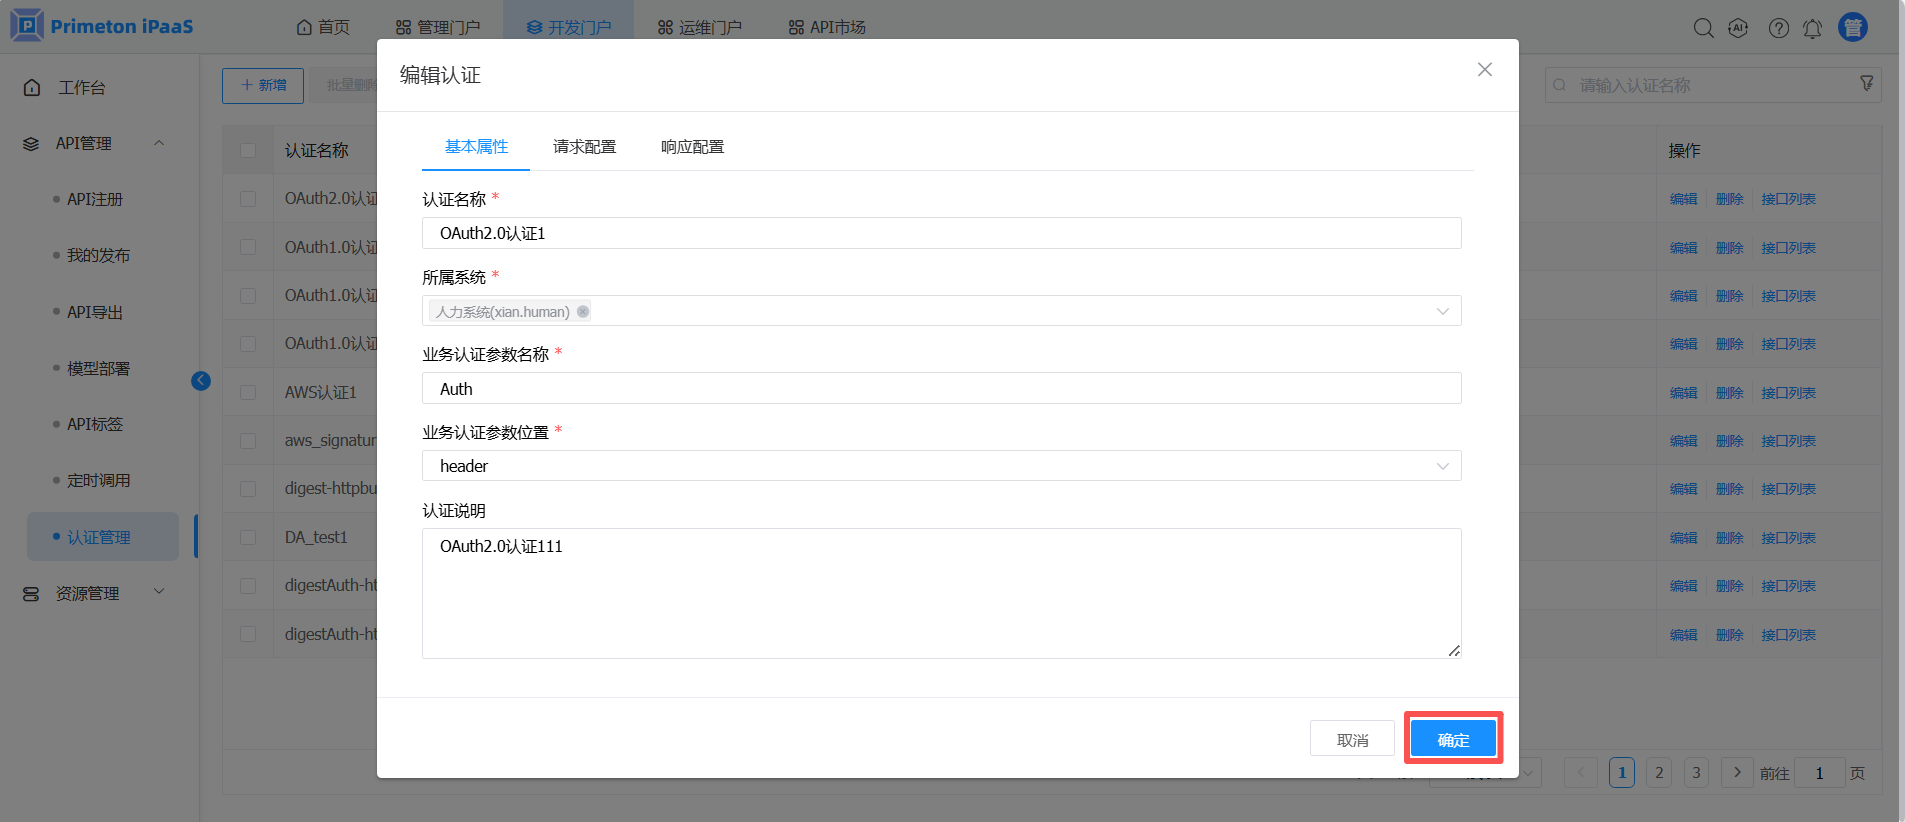Click the AI assistant icon in header
This screenshot has width=1905, height=822.
1738,28
